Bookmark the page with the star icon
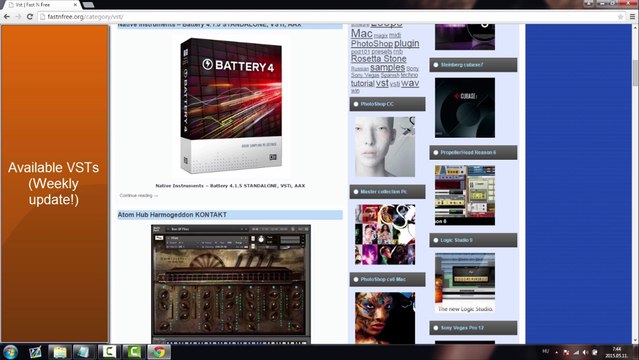The height and width of the screenshot is (360, 639). pos(620,17)
